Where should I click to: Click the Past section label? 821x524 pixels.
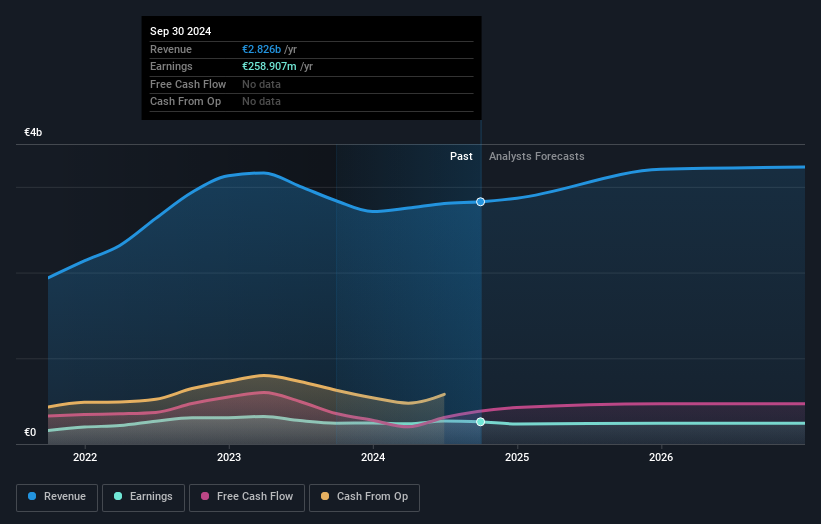click(461, 156)
